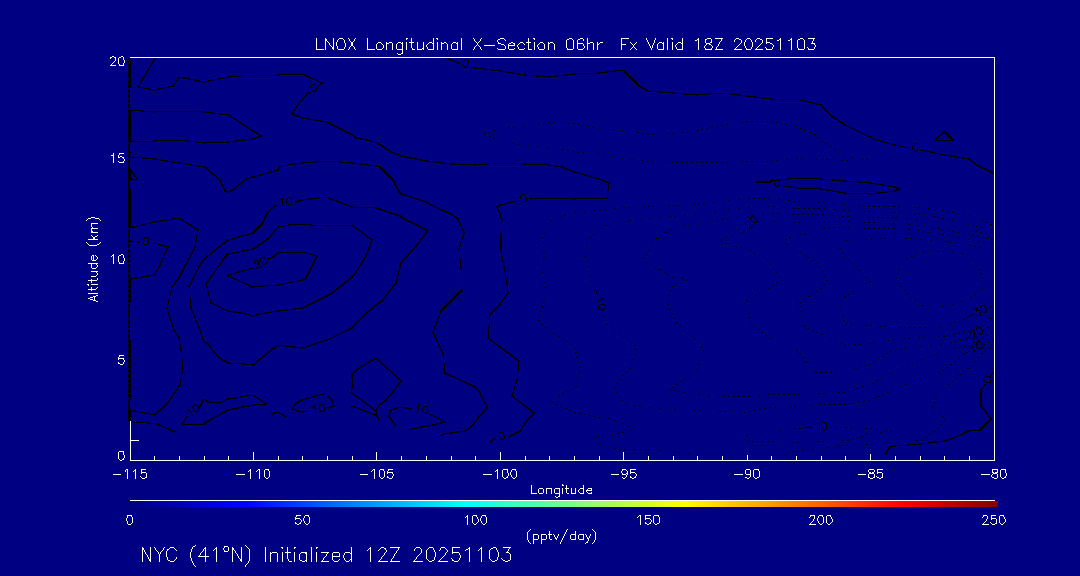The image size is (1080, 576).
Task: Select the -95 longitude tick label
Action: [623, 473]
